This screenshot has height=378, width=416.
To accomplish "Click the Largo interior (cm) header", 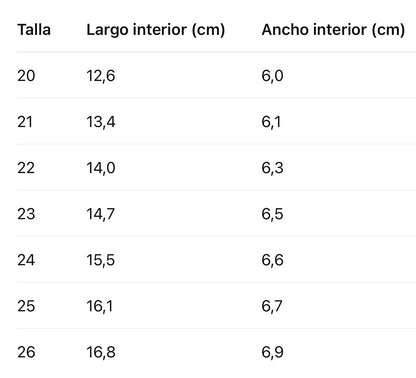I will [156, 30].
